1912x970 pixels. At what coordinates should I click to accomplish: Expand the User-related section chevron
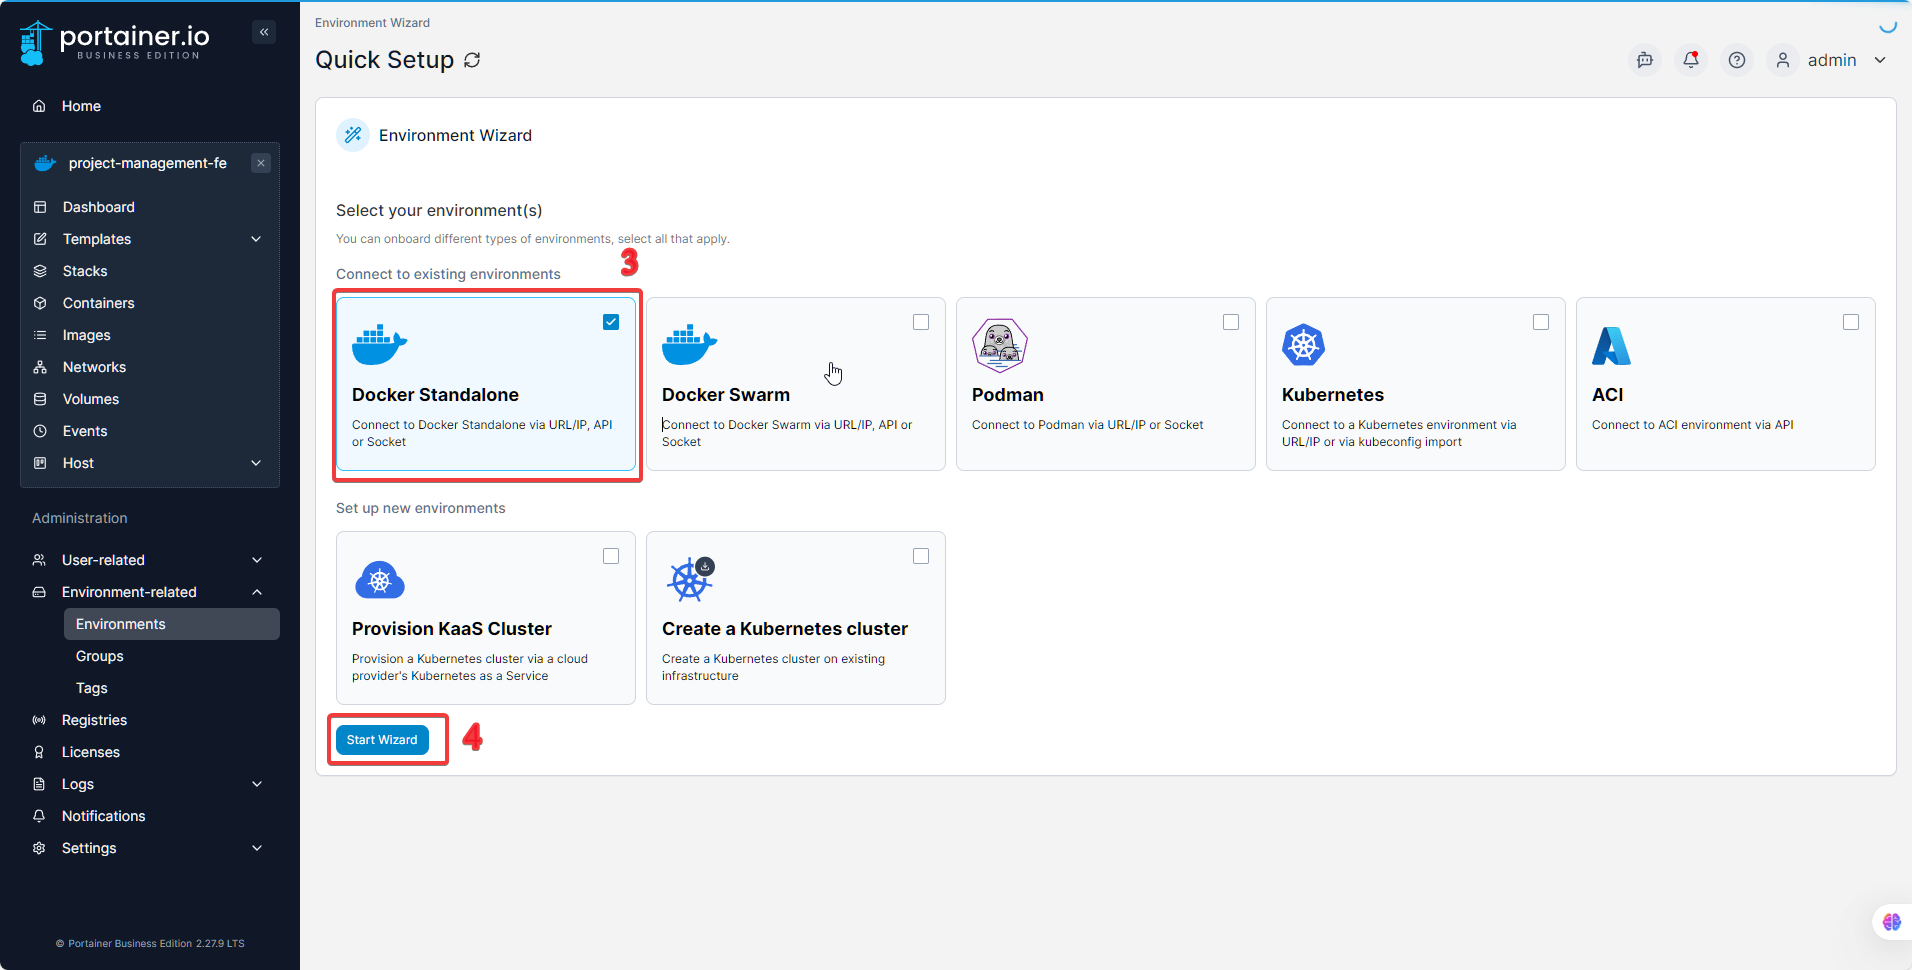pos(257,560)
